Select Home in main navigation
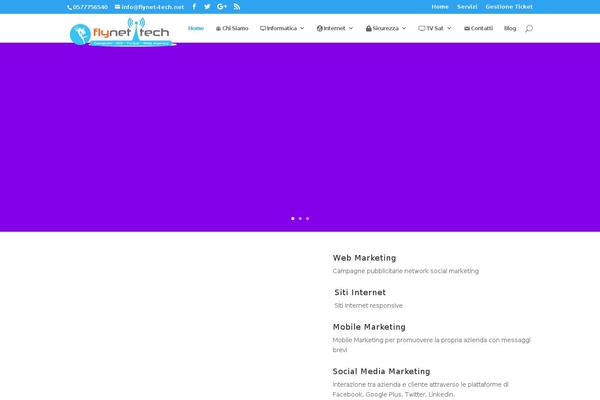600x400 pixels. click(x=196, y=28)
